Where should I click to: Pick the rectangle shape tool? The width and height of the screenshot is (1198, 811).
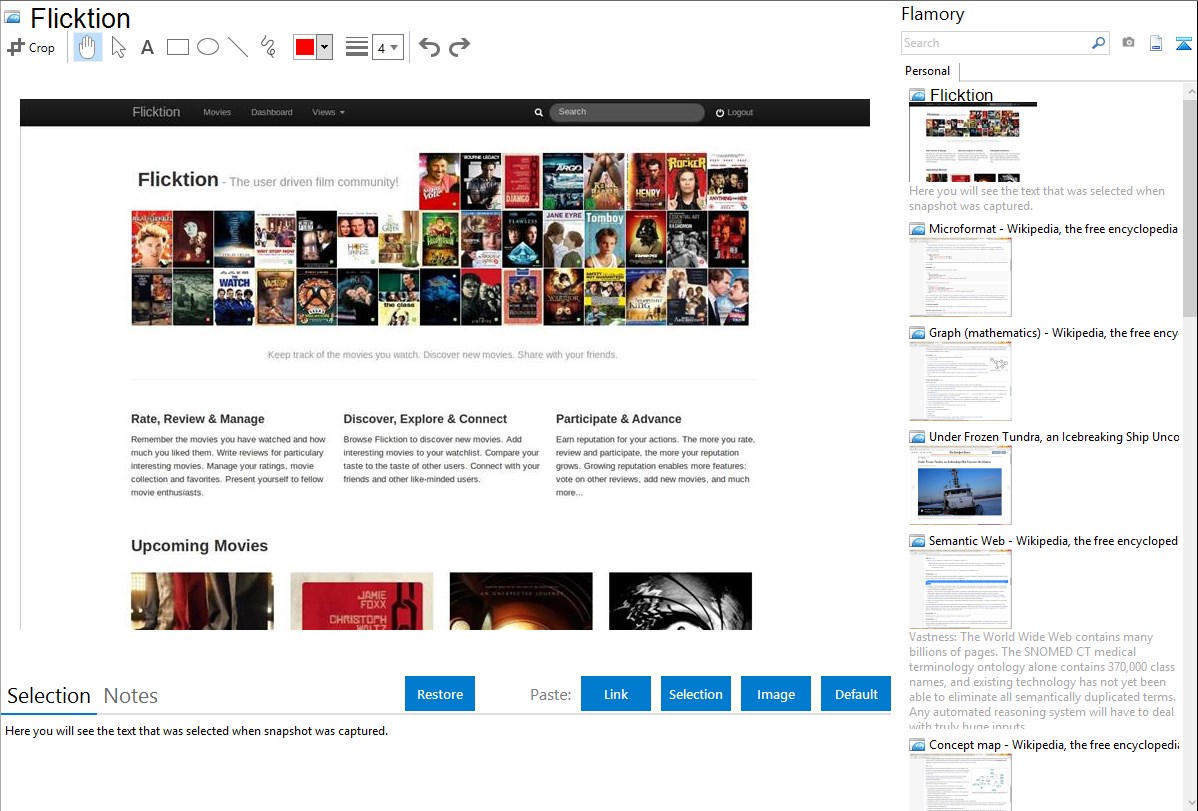[178, 47]
